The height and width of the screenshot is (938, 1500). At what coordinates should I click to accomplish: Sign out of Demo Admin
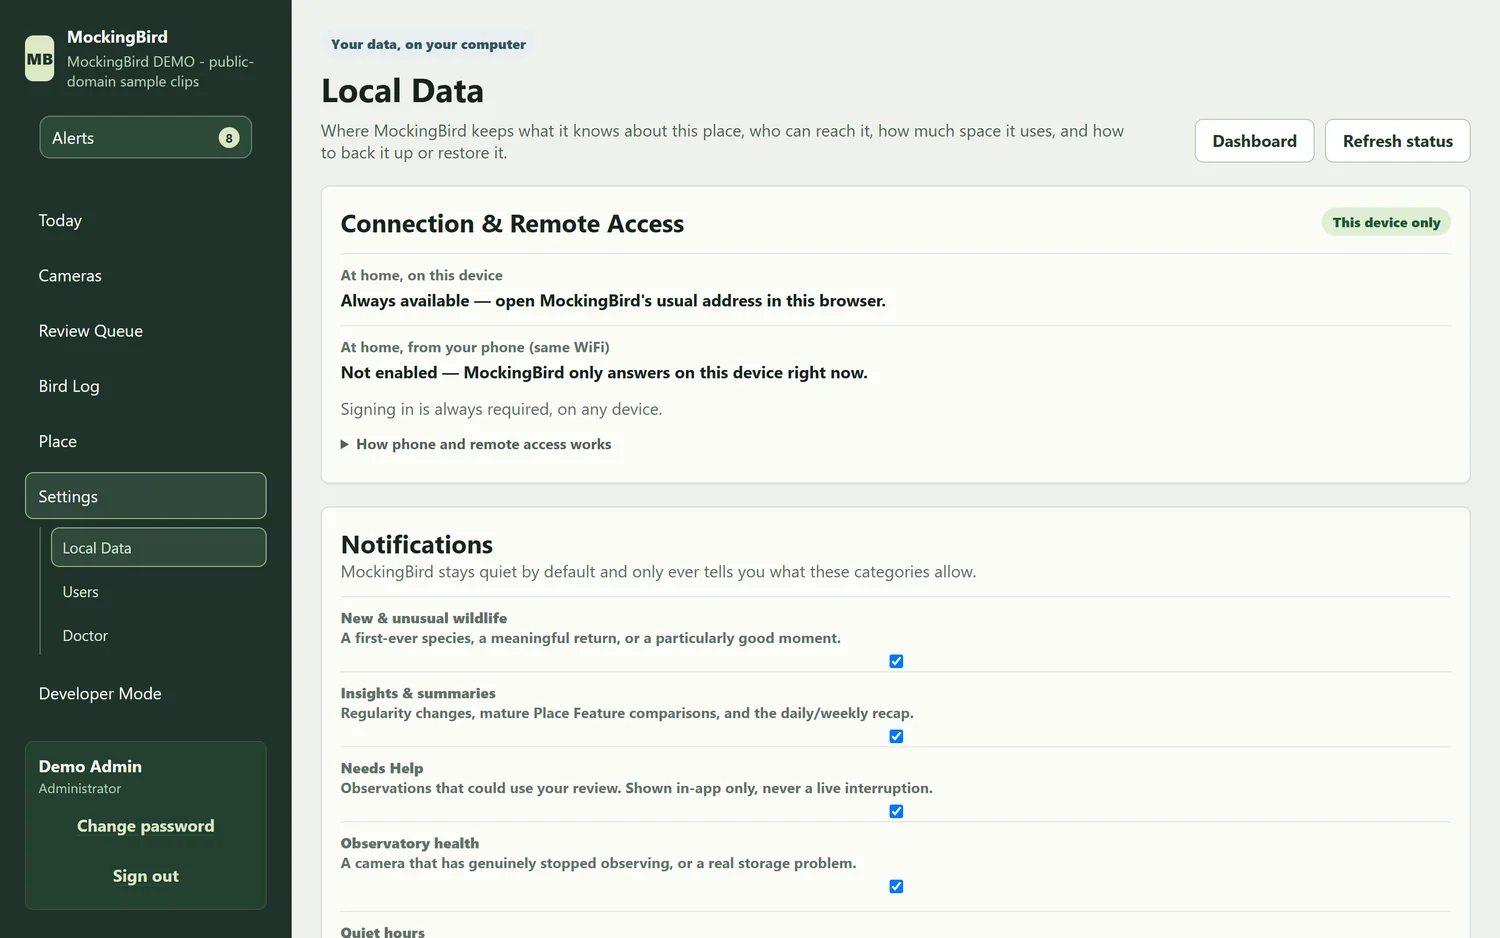click(x=146, y=876)
